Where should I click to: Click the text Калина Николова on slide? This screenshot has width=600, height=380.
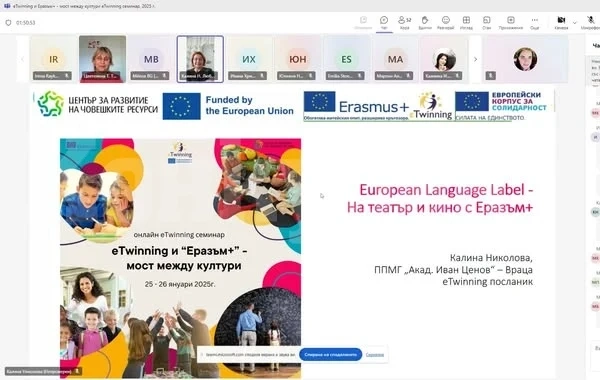[x=491, y=258]
